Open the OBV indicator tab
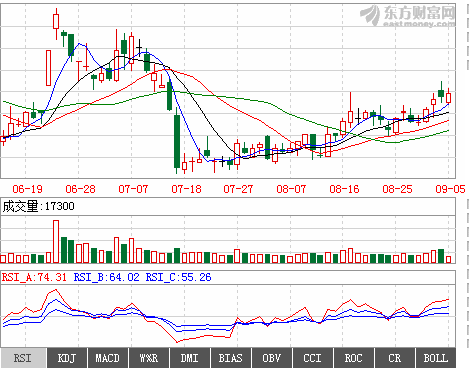Screen dimensions: 469x375 click(x=272, y=358)
